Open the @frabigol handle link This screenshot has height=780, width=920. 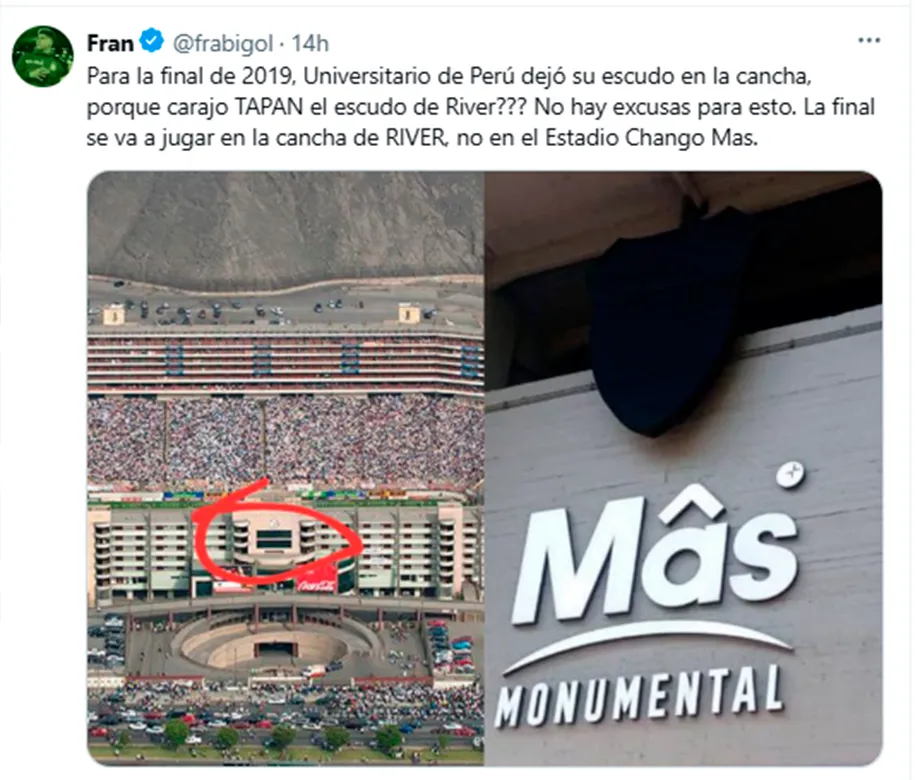coord(223,43)
